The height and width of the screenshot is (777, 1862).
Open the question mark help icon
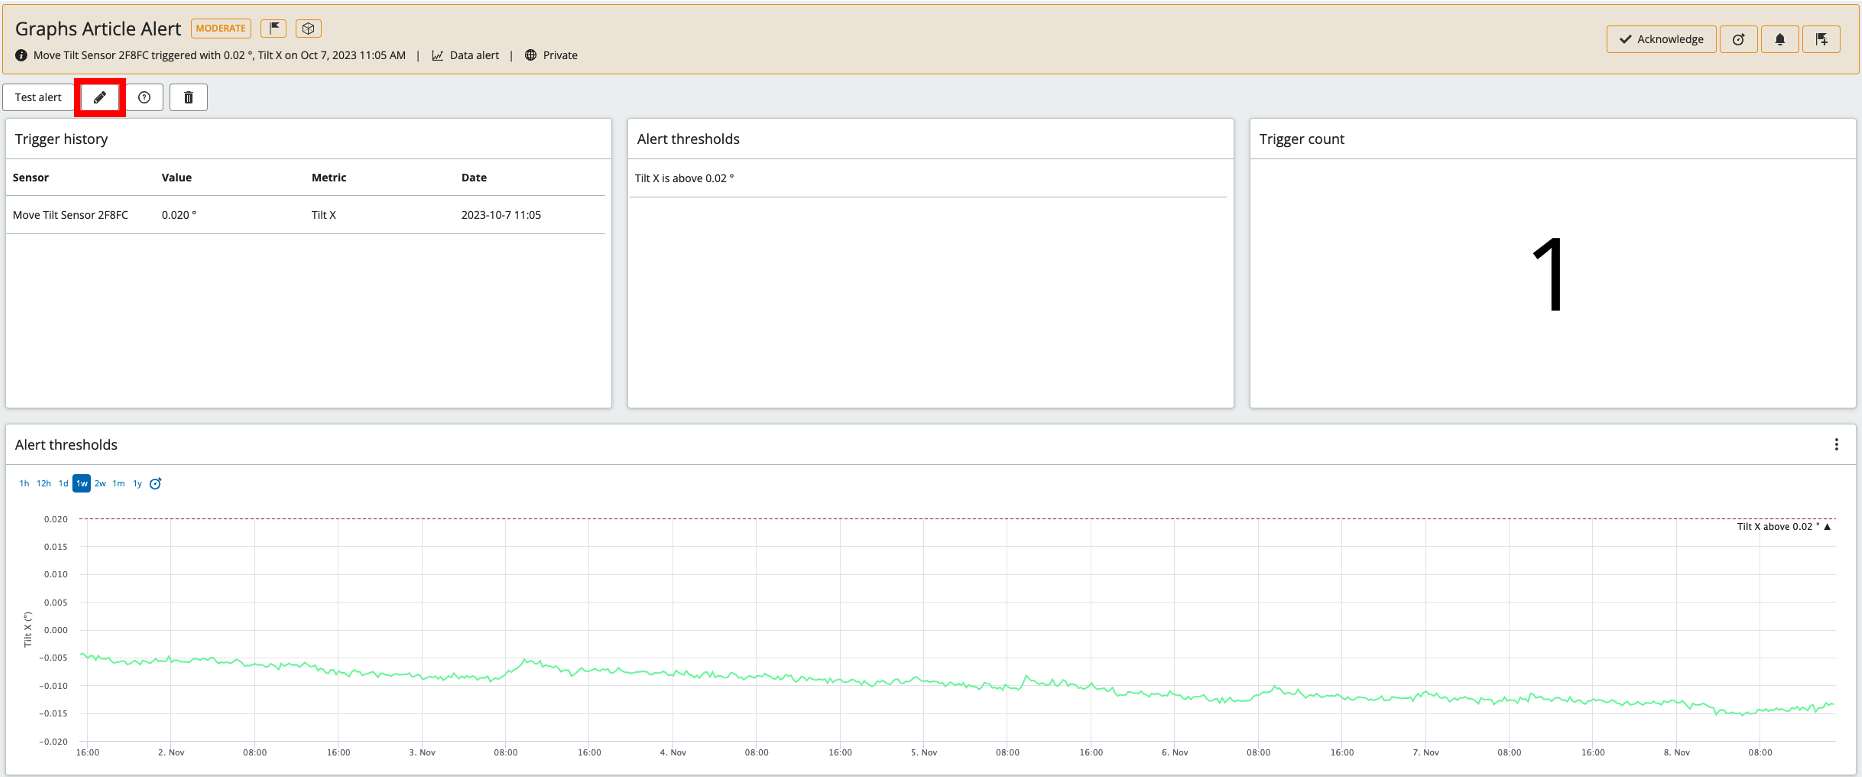(x=144, y=97)
